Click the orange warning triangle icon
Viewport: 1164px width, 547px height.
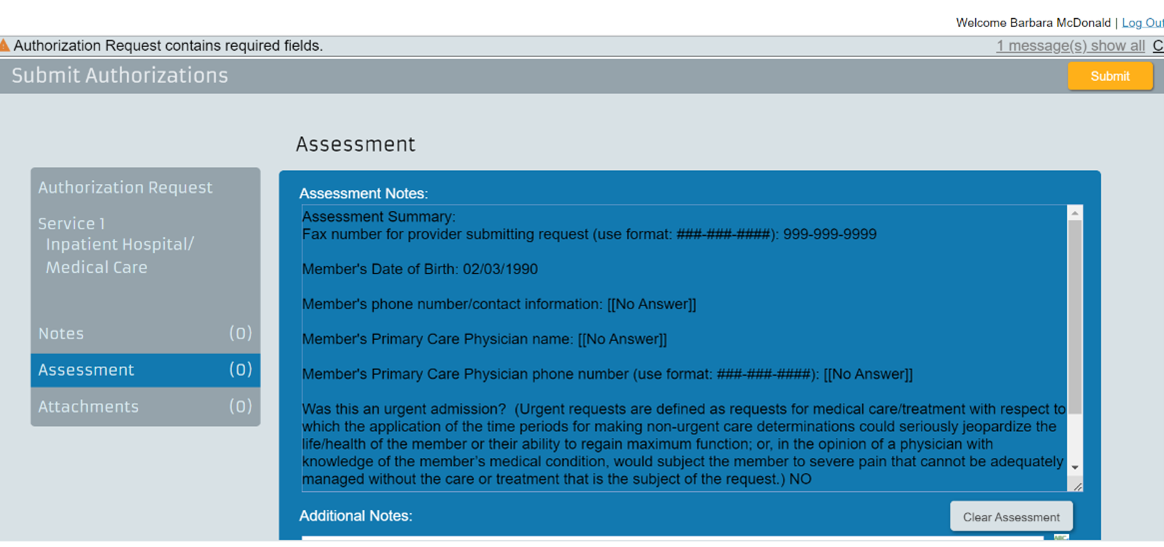coord(4,45)
